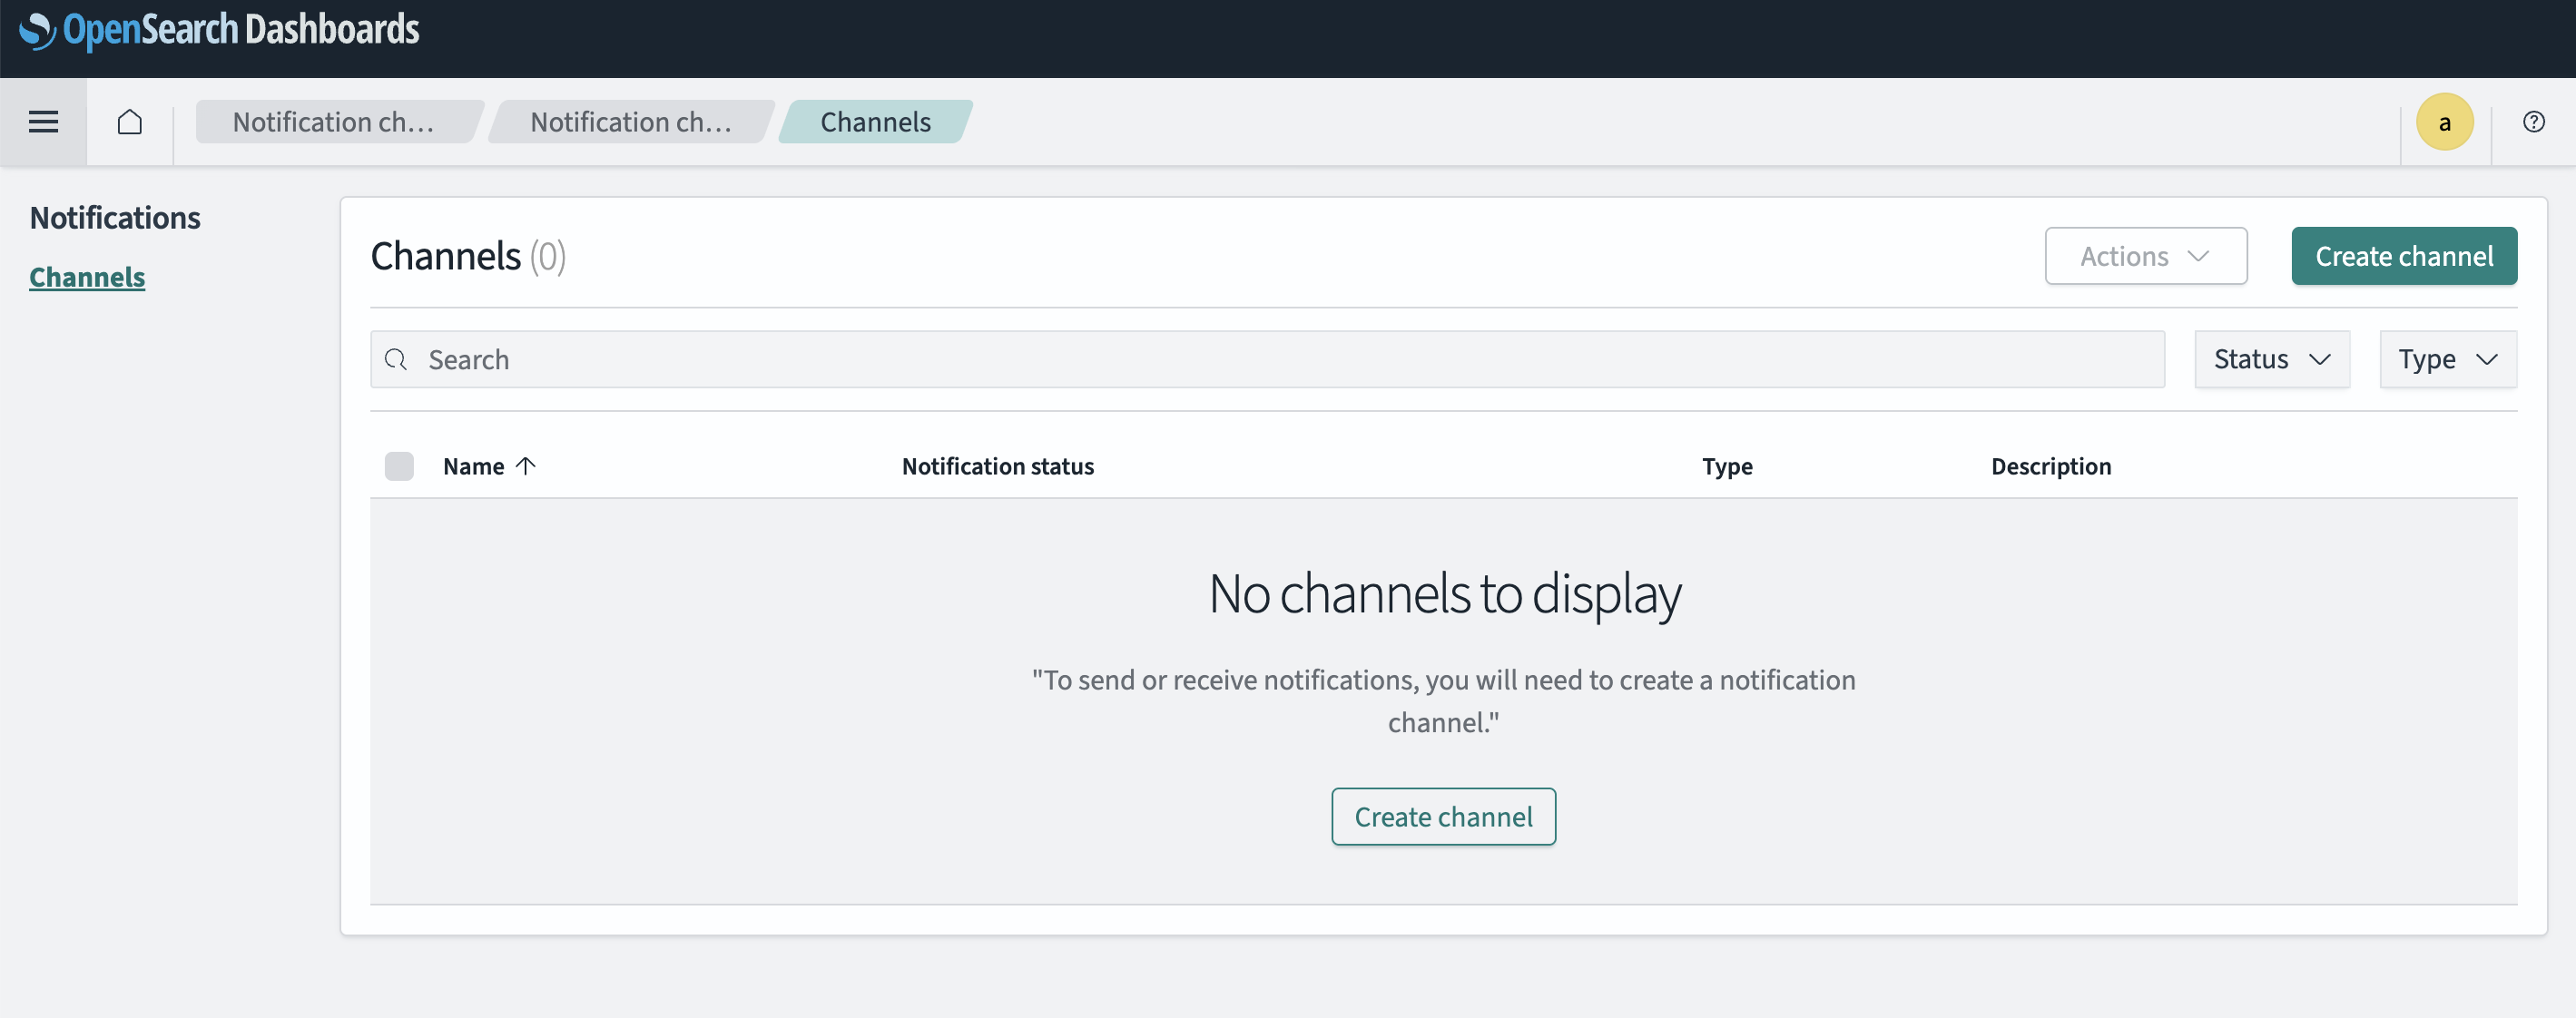Focus the channel Search field
This screenshot has width=2576, height=1018.
[1280, 360]
